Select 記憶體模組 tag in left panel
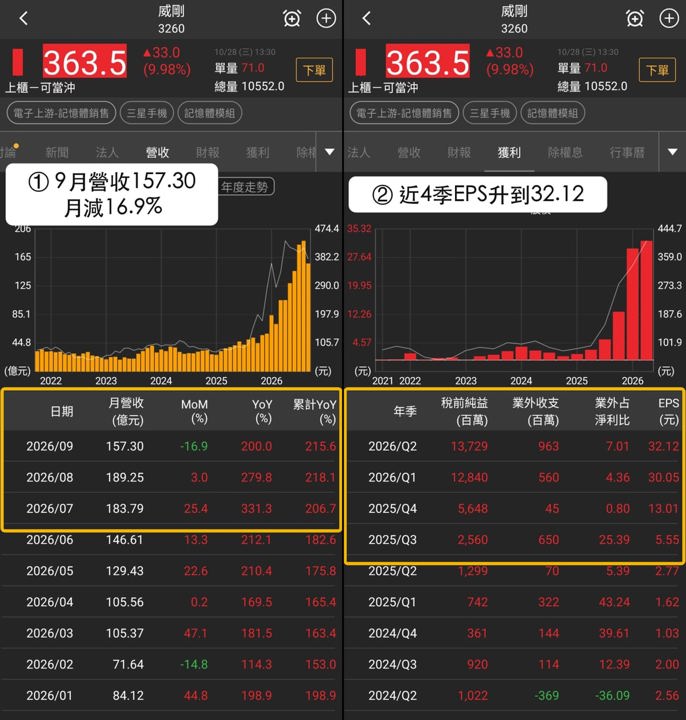 pyautogui.click(x=209, y=113)
